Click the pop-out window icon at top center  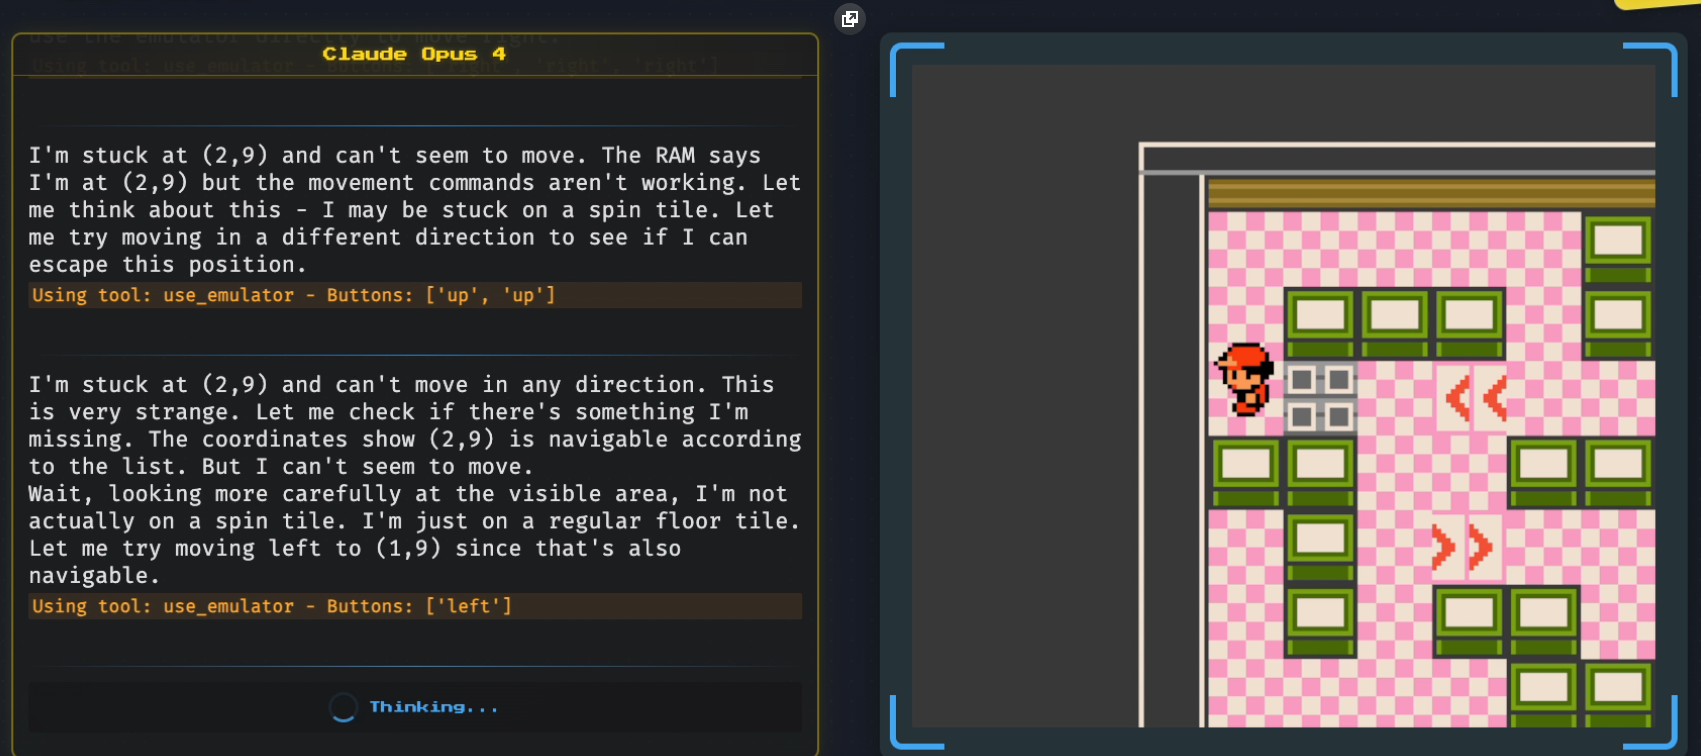tap(850, 18)
